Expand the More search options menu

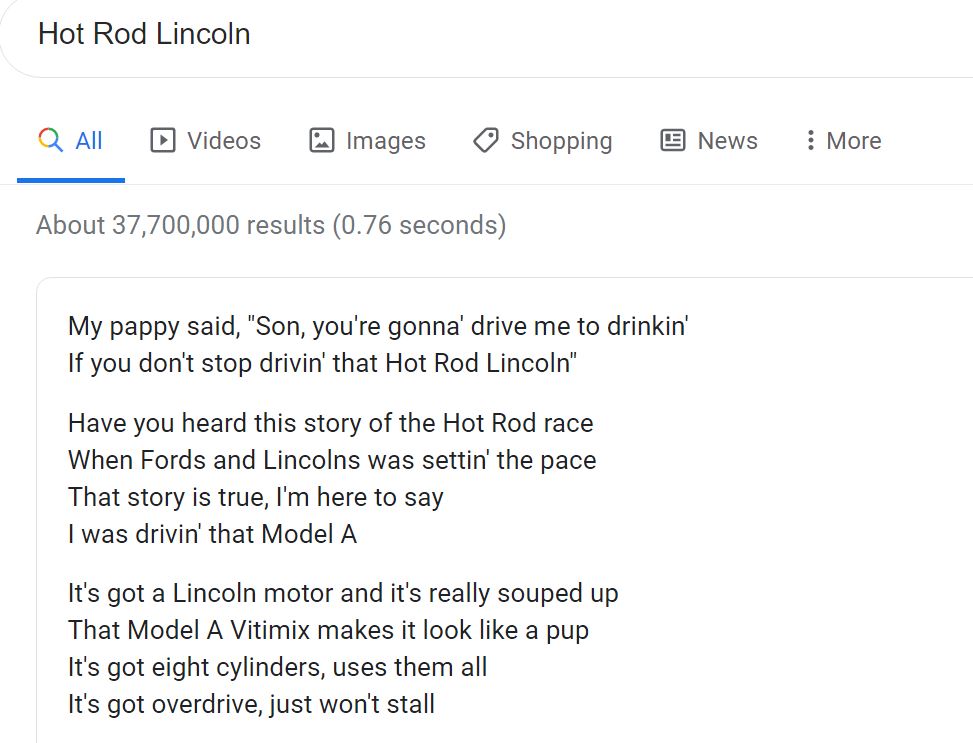(853, 141)
